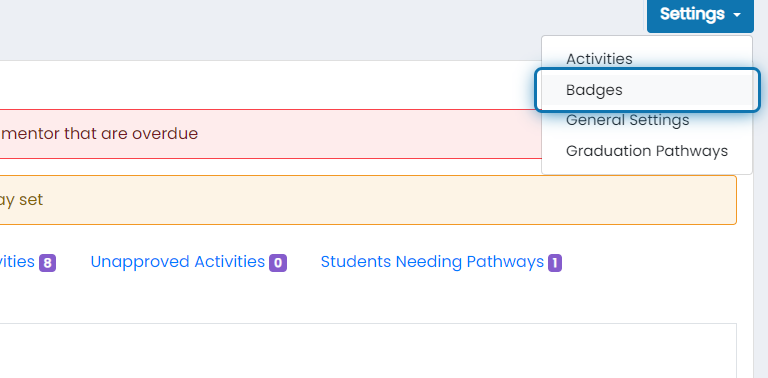Click the "ay set" warning text
This screenshot has width=768, height=378.
[x=22, y=200]
